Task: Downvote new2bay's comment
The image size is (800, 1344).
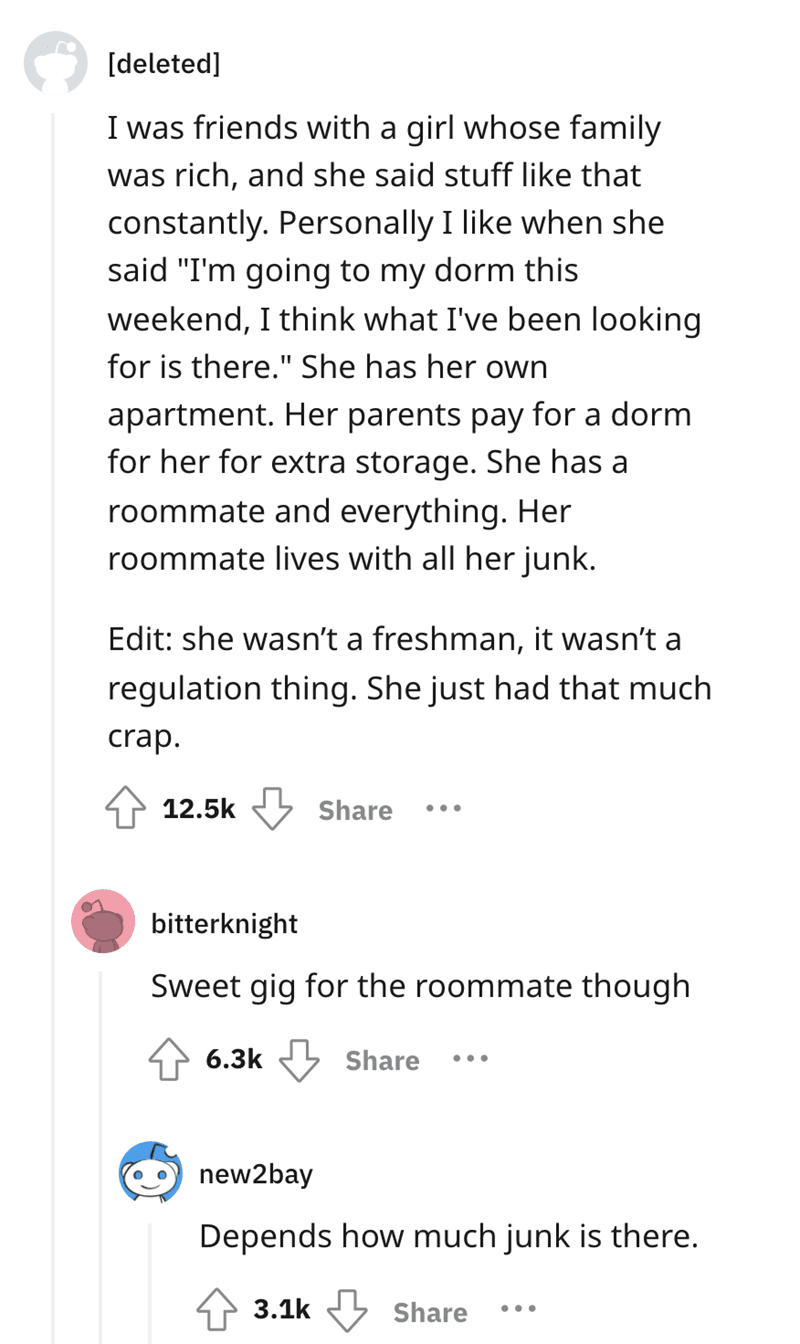Action: (345, 1310)
